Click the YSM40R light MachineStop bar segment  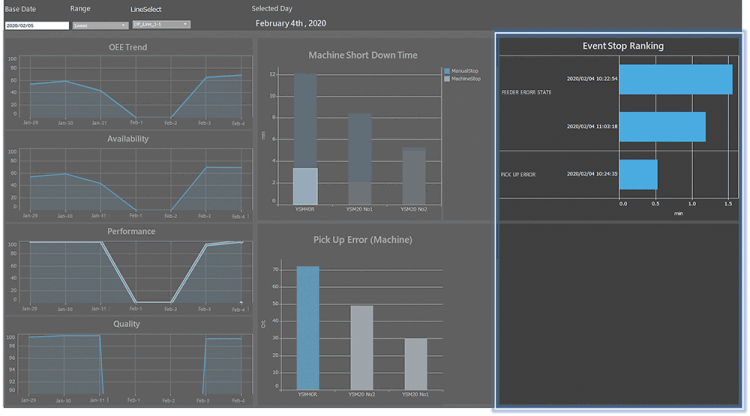305,186
